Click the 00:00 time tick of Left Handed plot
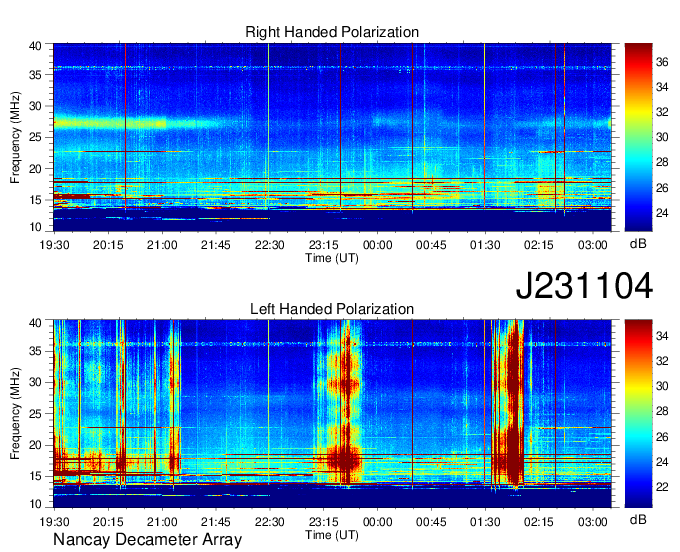Viewport: 680px width, 552px height. pyautogui.click(x=377, y=522)
